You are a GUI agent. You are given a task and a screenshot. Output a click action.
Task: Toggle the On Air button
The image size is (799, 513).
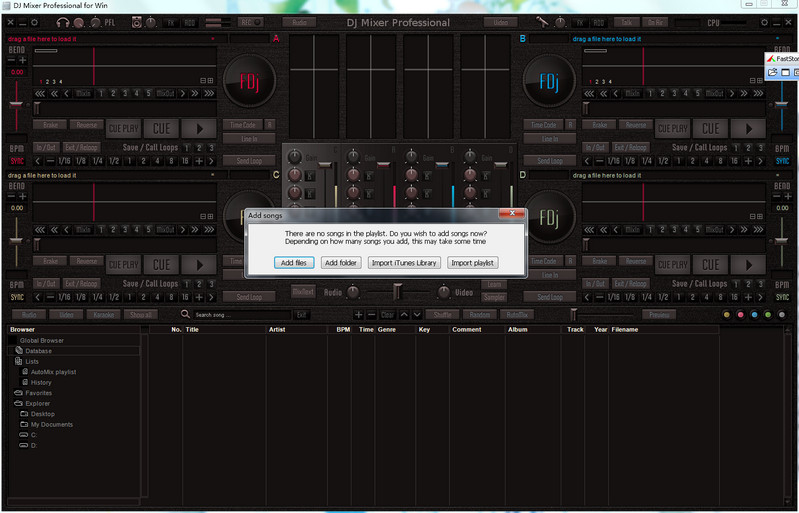pyautogui.click(x=655, y=22)
